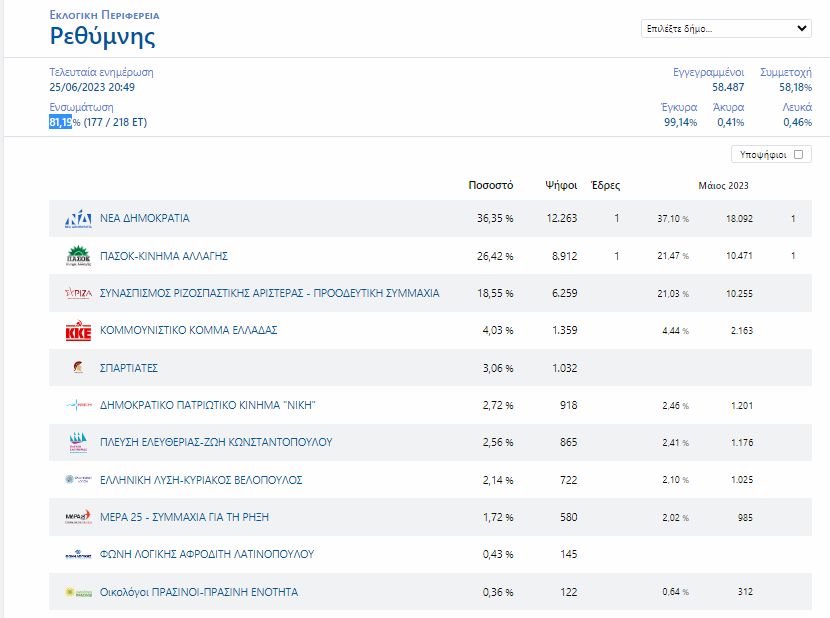The height and width of the screenshot is (618, 830).
Task: Click May 2023 value 21,03 %
Action: tap(673, 294)
